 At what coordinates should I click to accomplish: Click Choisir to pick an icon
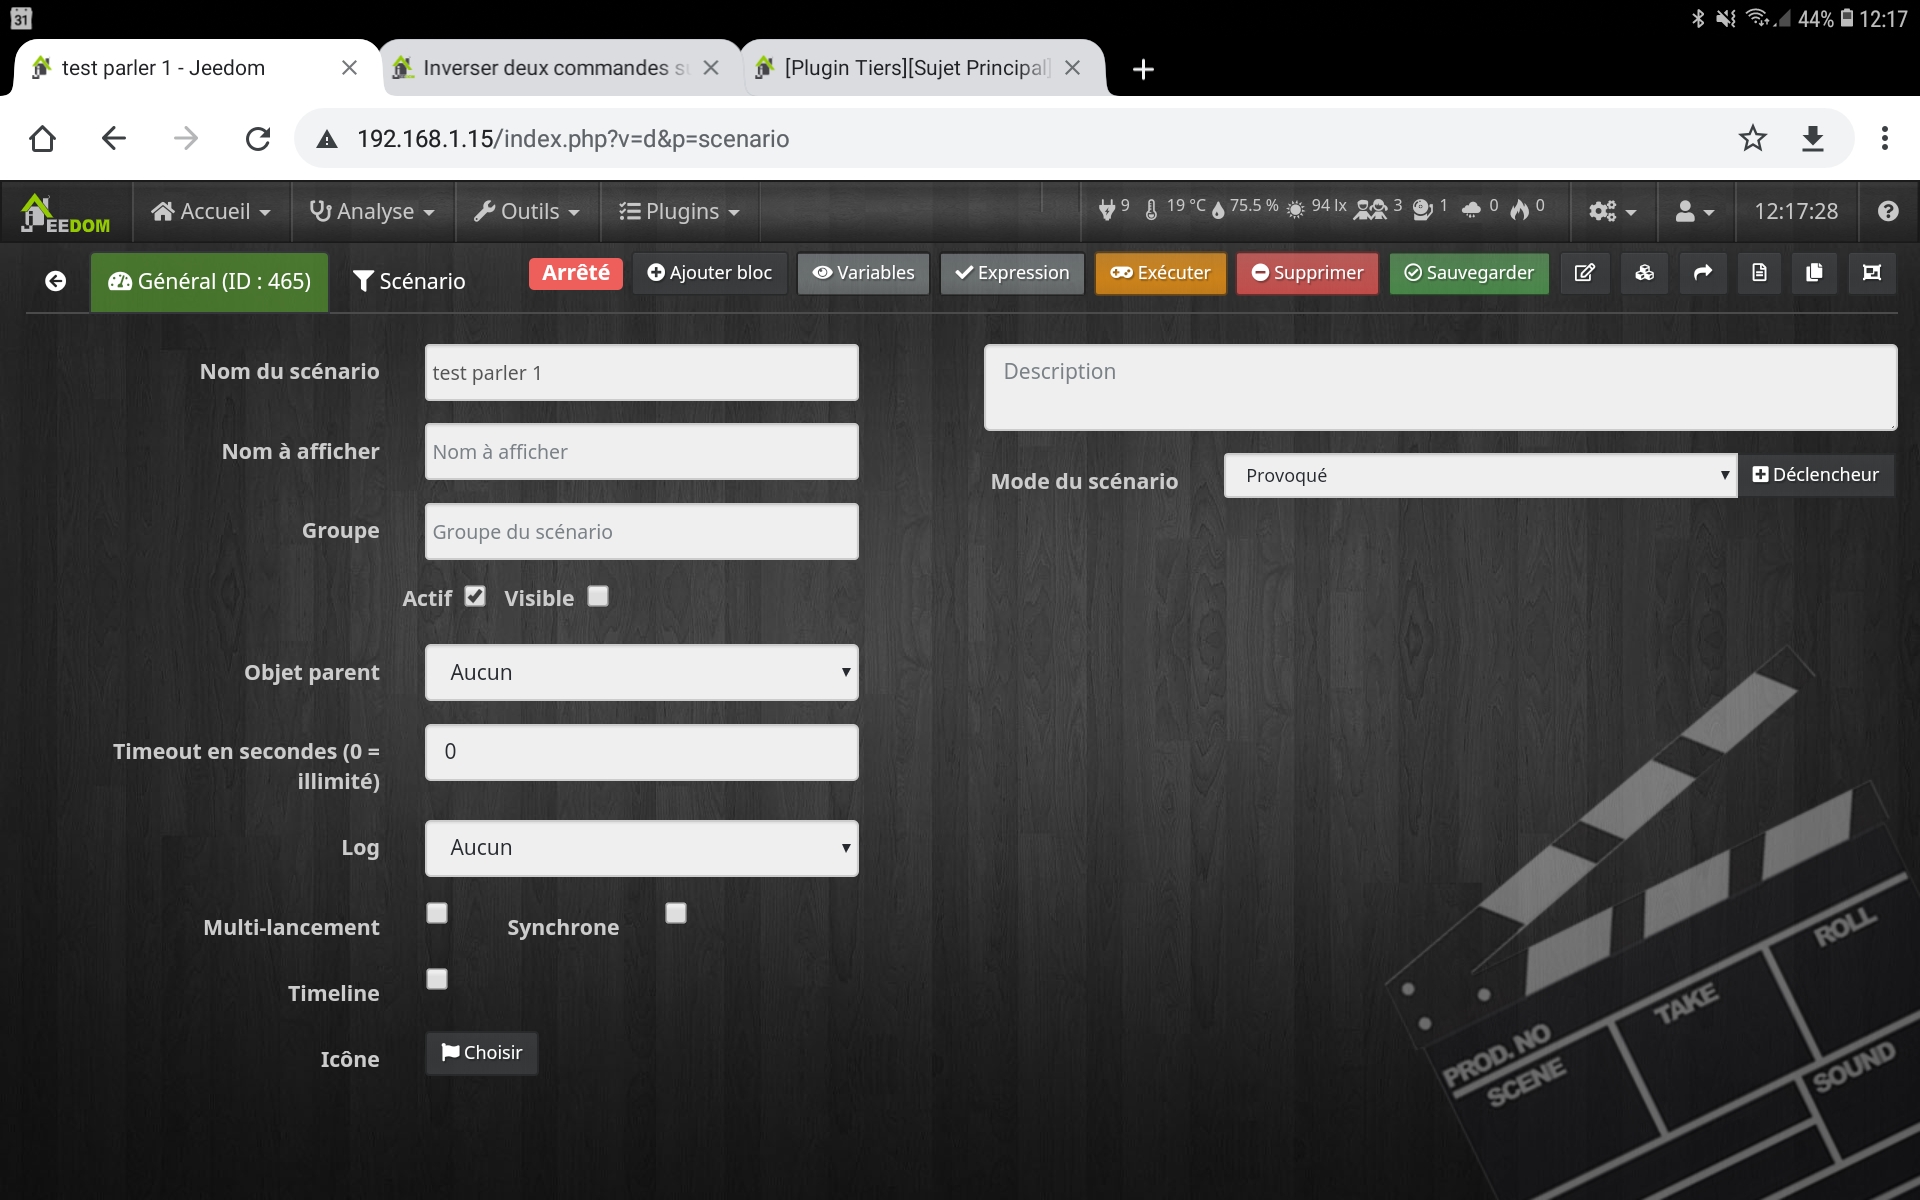coord(482,1053)
